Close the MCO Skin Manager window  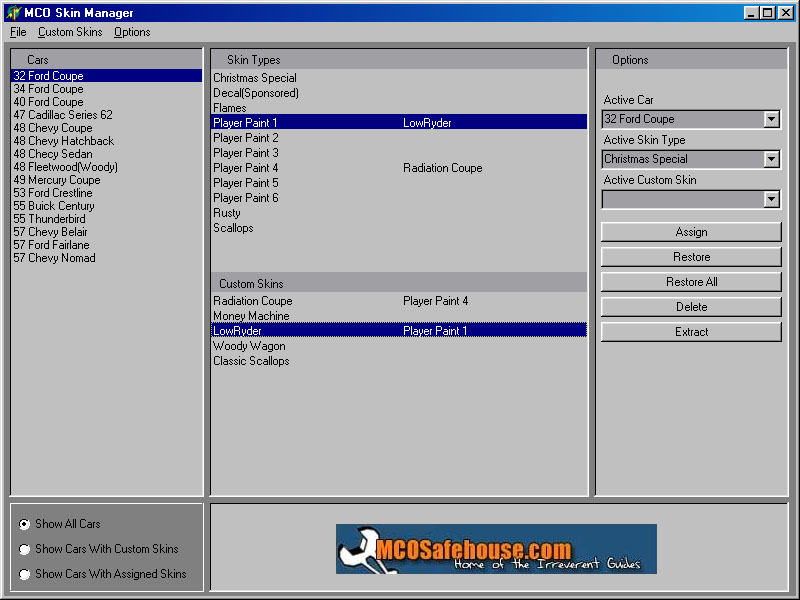(786, 12)
